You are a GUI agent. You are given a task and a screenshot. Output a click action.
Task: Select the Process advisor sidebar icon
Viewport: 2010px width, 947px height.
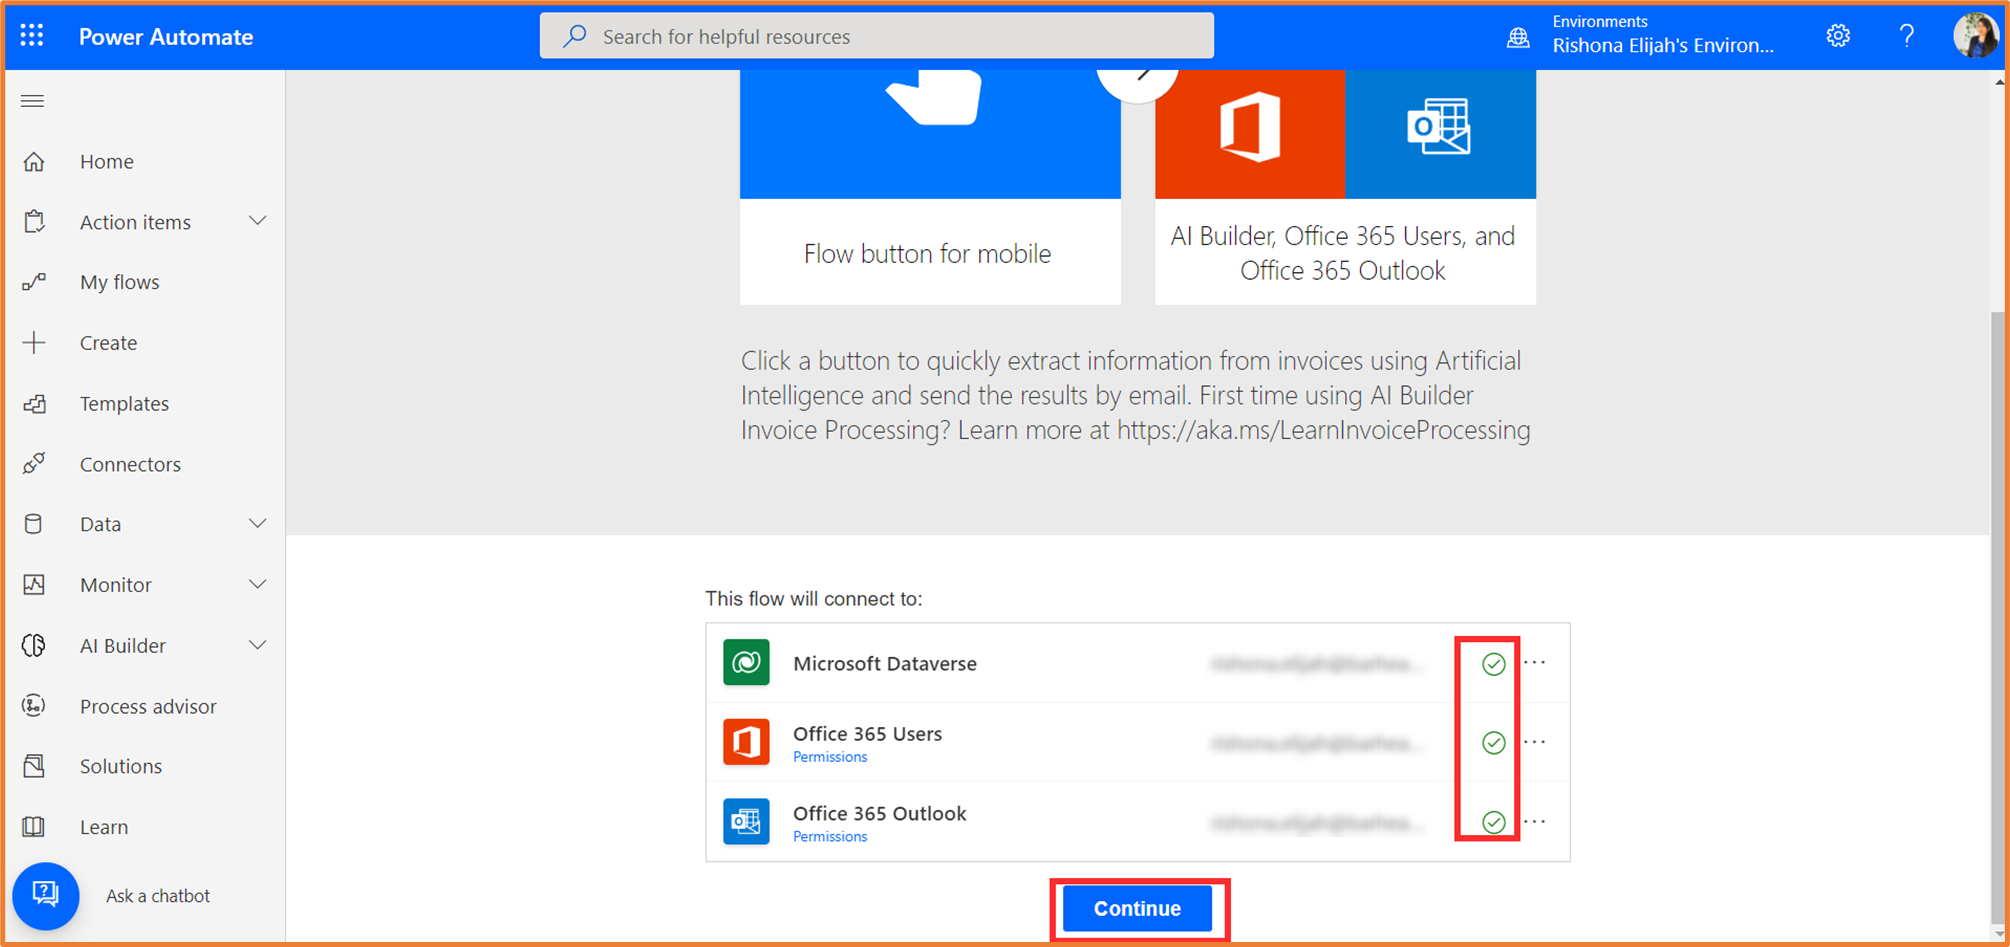click(x=35, y=706)
